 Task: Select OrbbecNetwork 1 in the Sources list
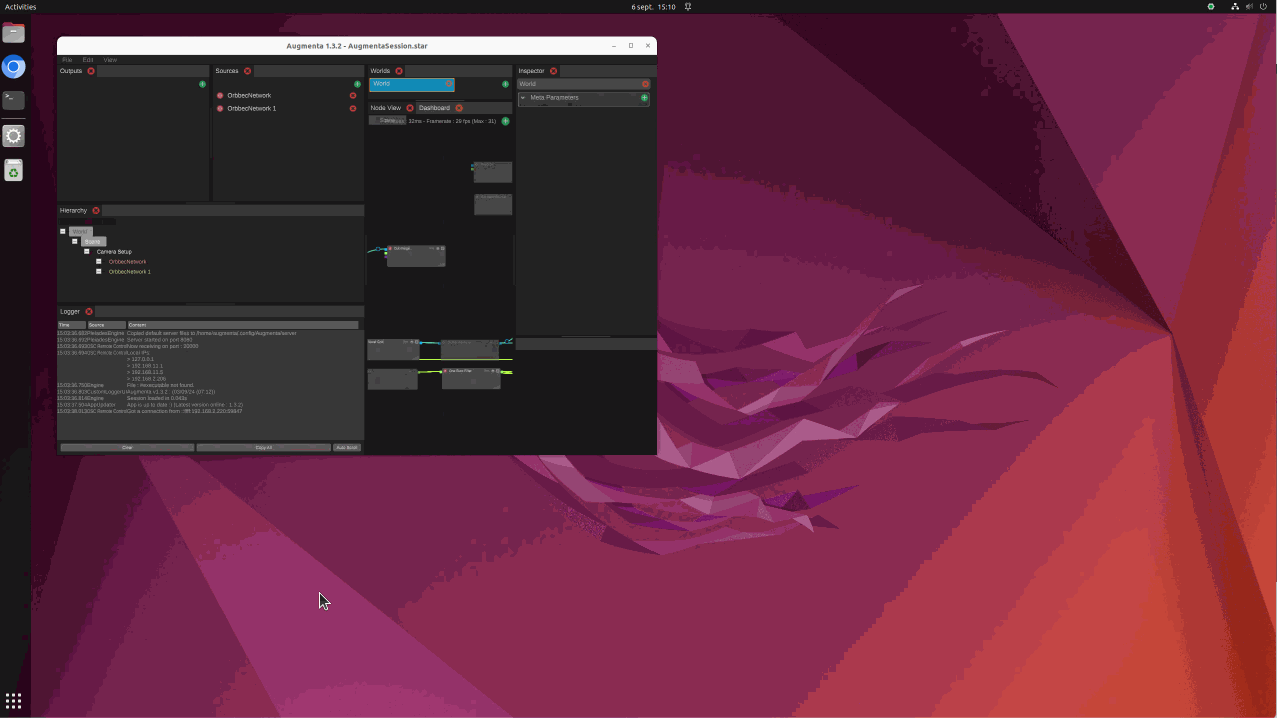(252, 108)
